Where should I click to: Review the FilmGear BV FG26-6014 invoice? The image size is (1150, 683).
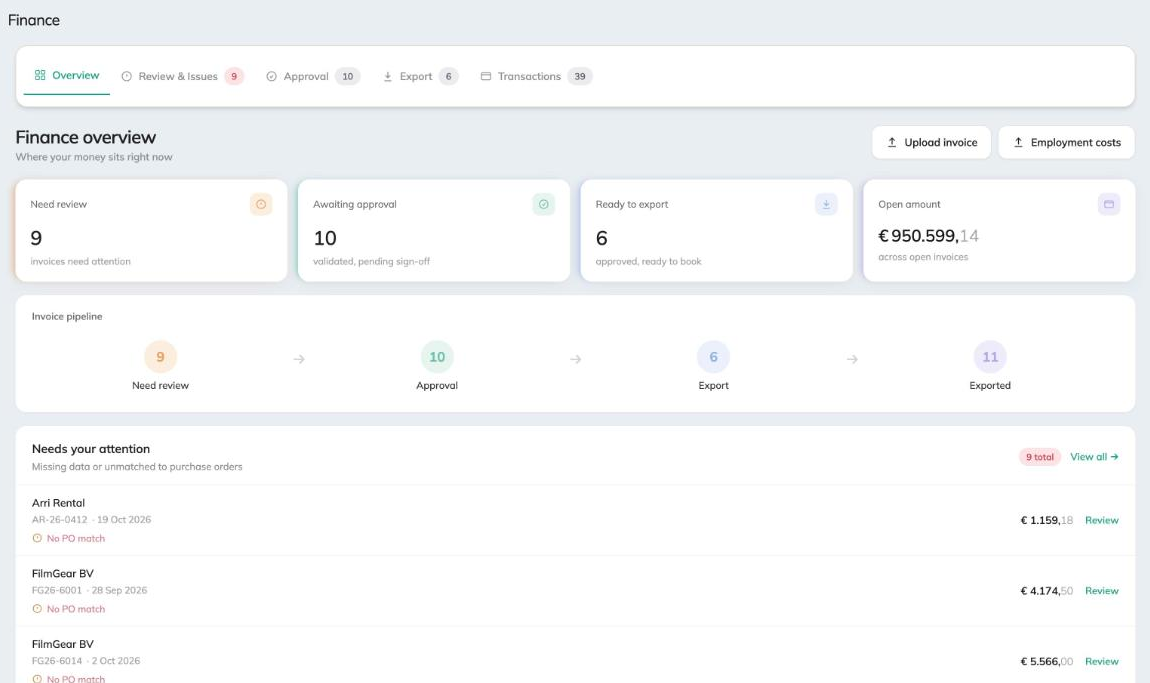click(x=1102, y=661)
